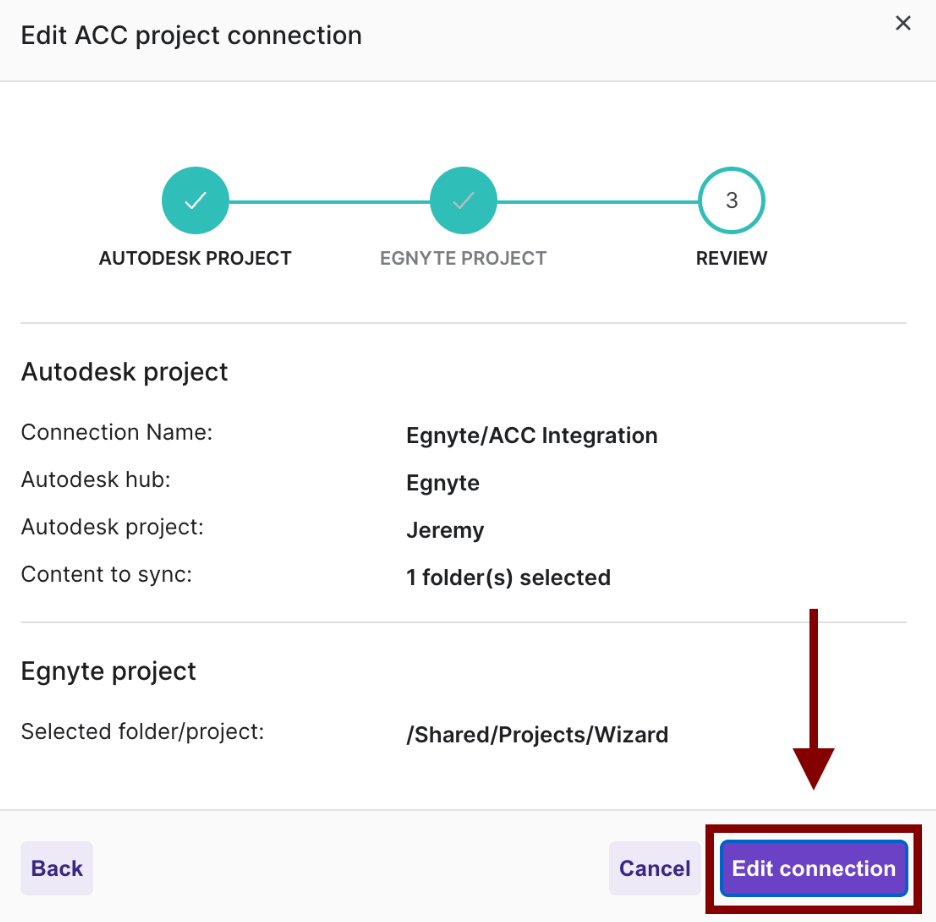
Task: Click the Edit connection button
Action: tap(813, 868)
